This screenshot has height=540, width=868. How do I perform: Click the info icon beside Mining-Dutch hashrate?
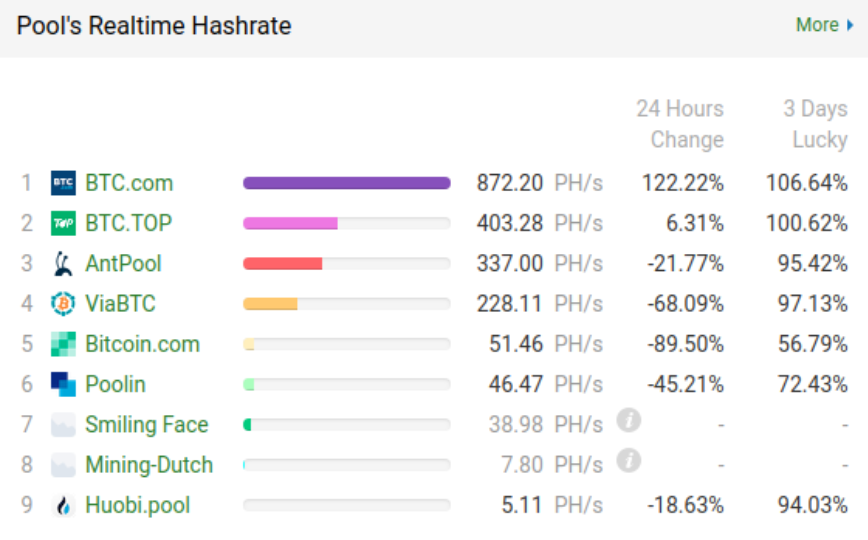pos(628,461)
